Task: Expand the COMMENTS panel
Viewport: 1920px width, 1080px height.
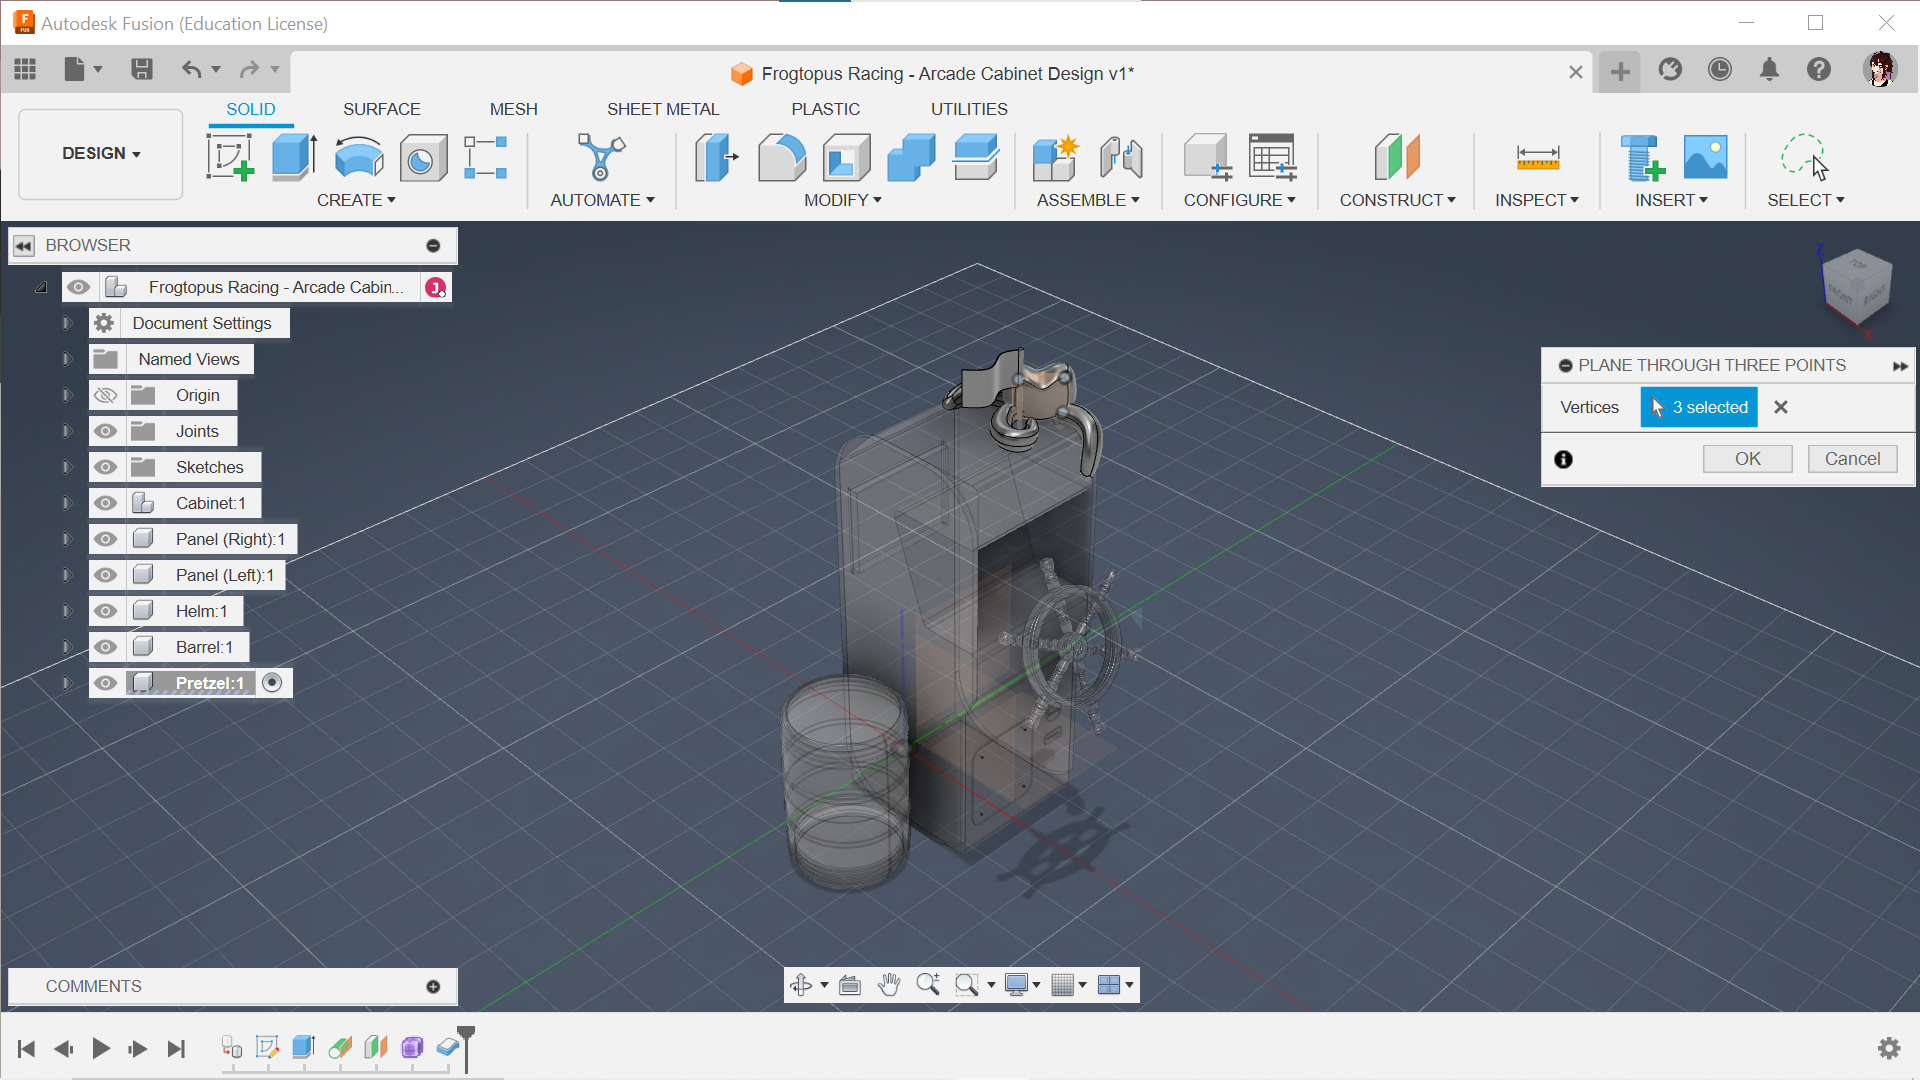Action: pyautogui.click(x=433, y=987)
